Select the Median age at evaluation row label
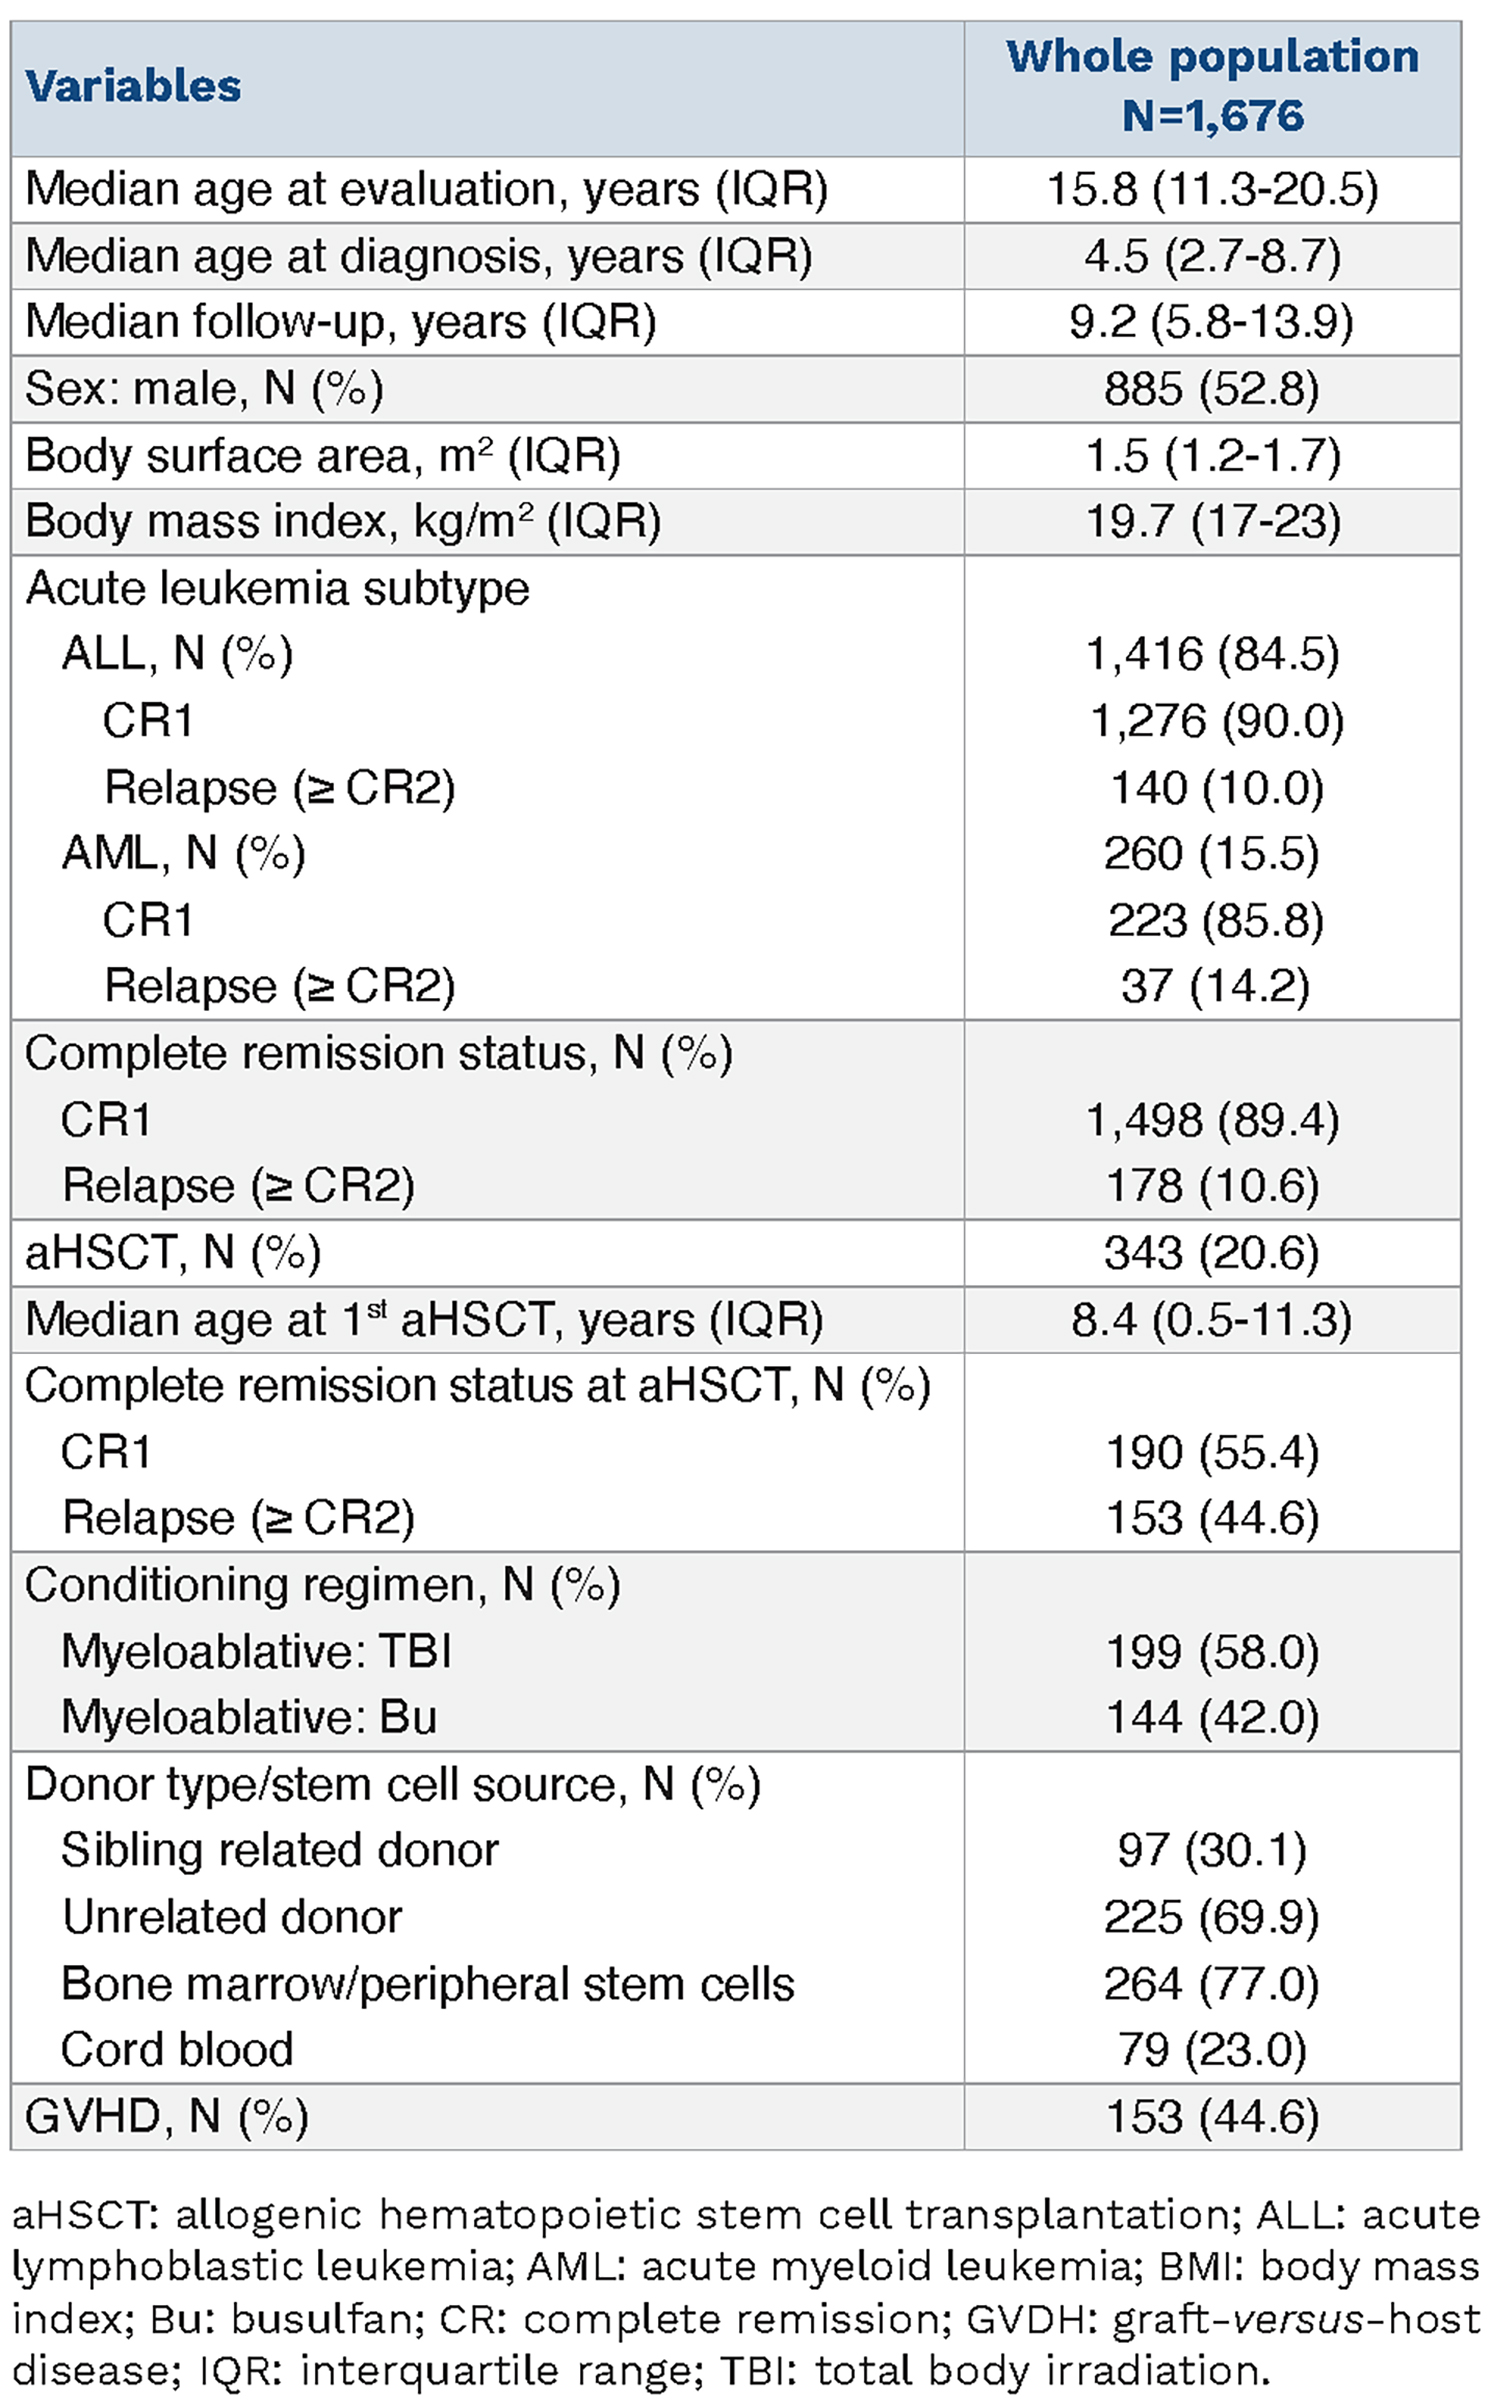The width and height of the screenshot is (1491, 2405). pyautogui.click(x=426, y=189)
